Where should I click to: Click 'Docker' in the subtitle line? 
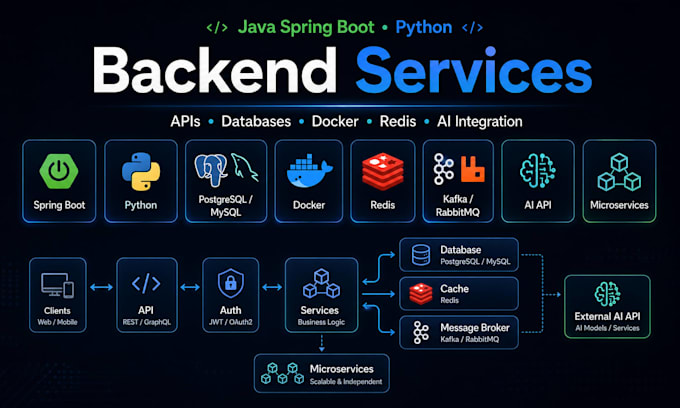point(335,121)
